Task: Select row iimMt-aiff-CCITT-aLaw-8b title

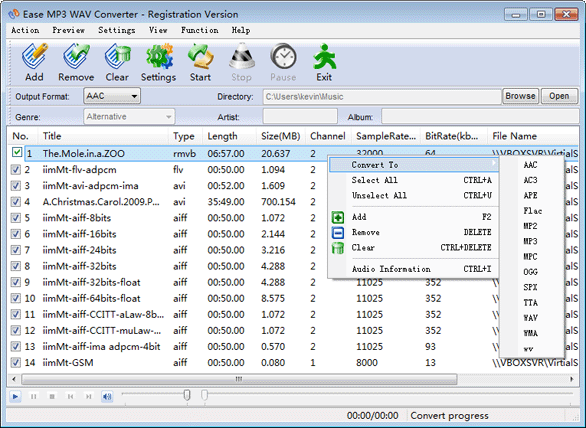Action: (x=103, y=315)
